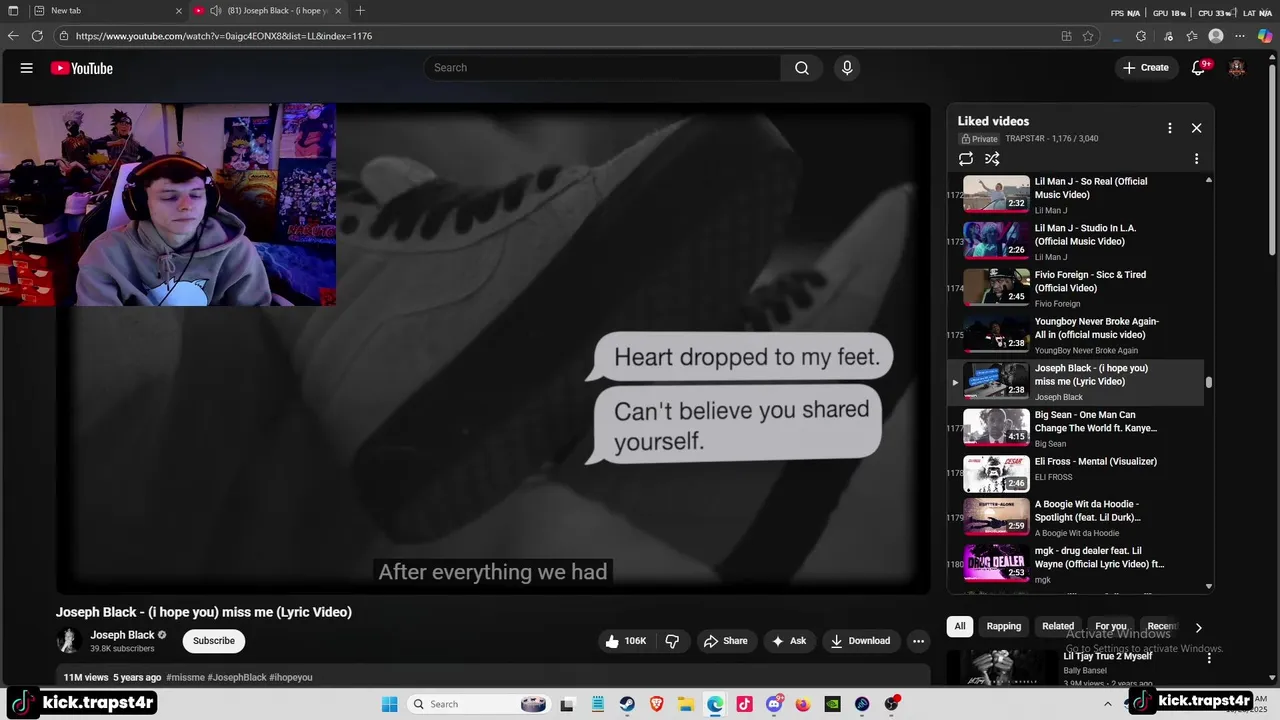The height and width of the screenshot is (720, 1280).
Task: Close the New tab browser tab
Action: [179, 11]
